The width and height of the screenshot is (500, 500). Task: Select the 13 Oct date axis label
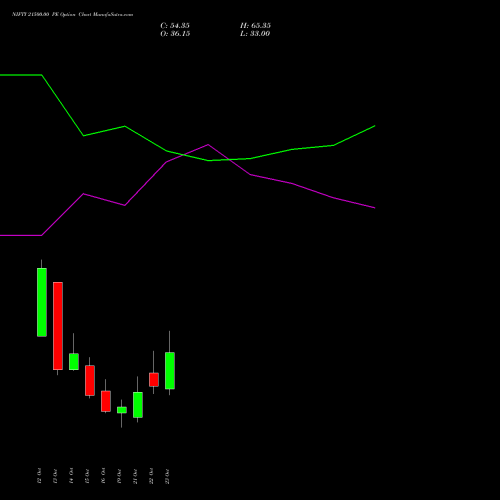55,476
